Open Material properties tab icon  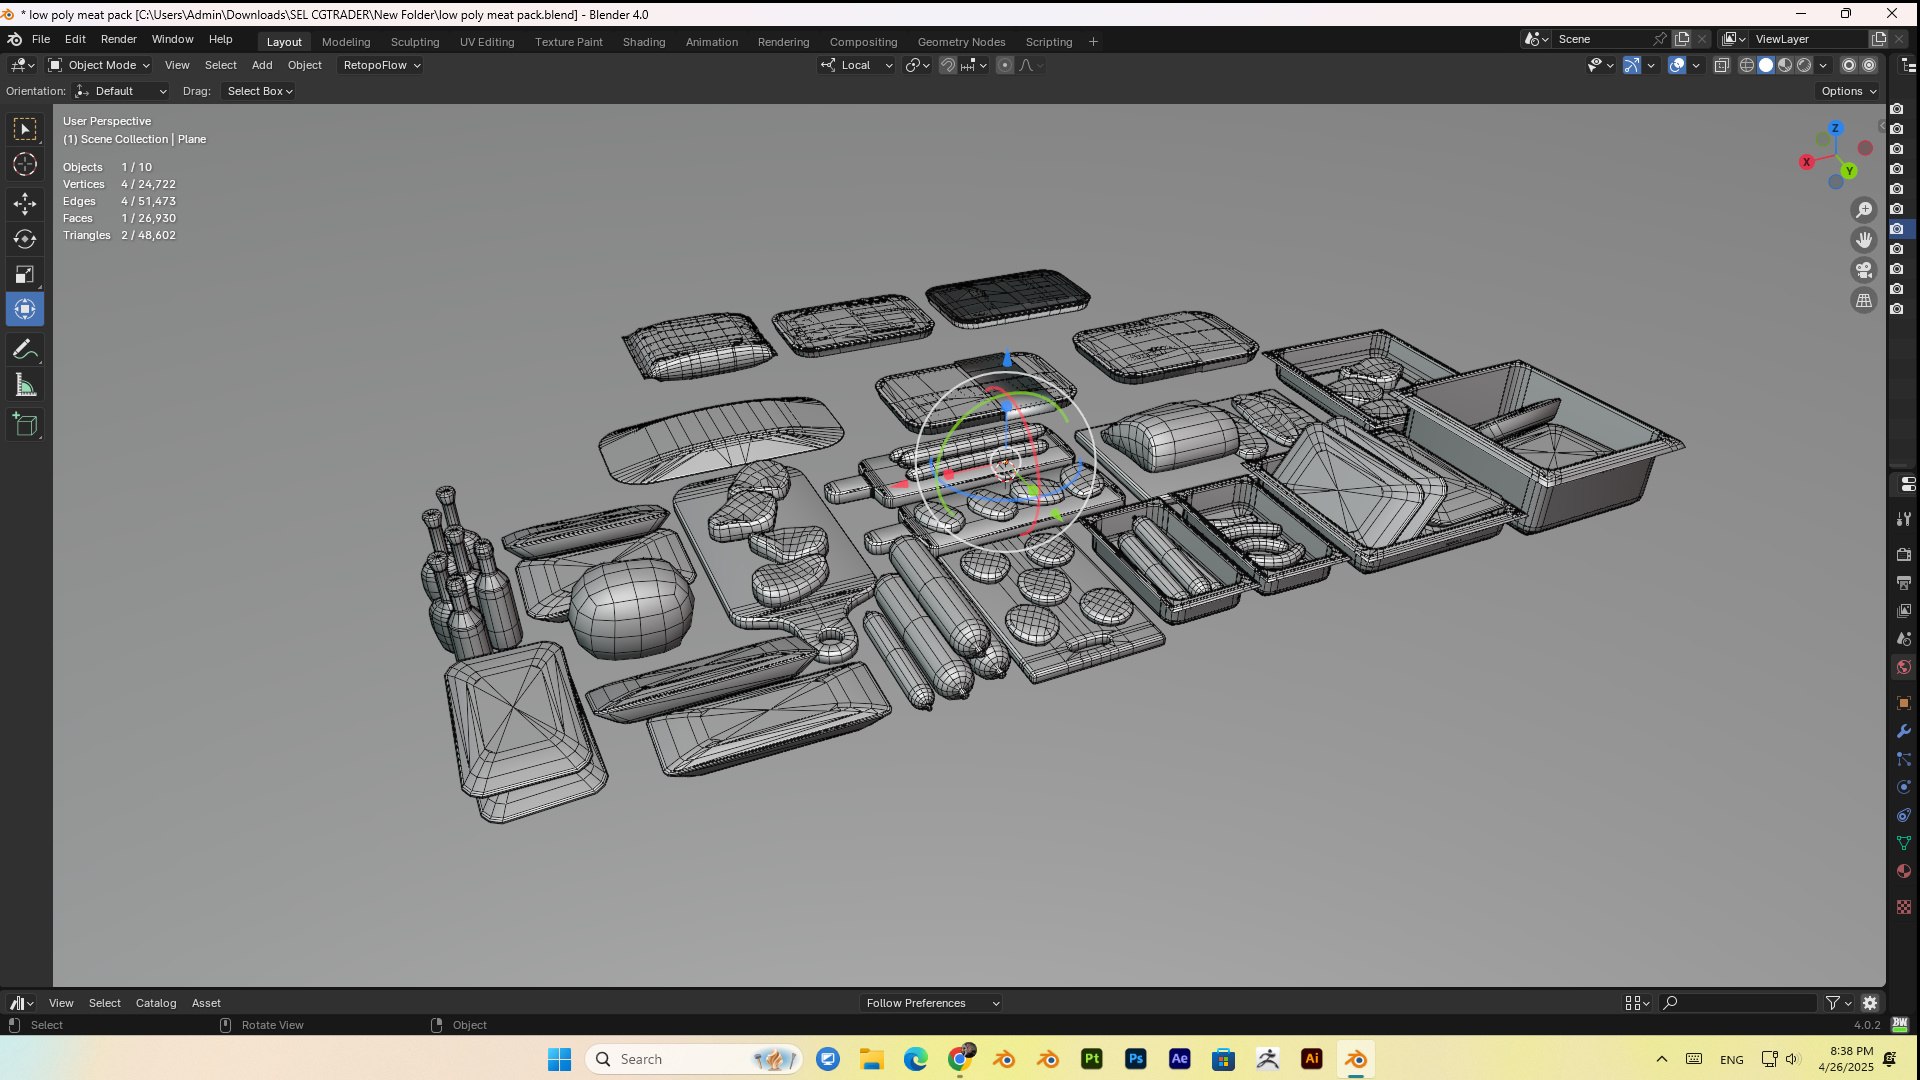coord(1904,871)
